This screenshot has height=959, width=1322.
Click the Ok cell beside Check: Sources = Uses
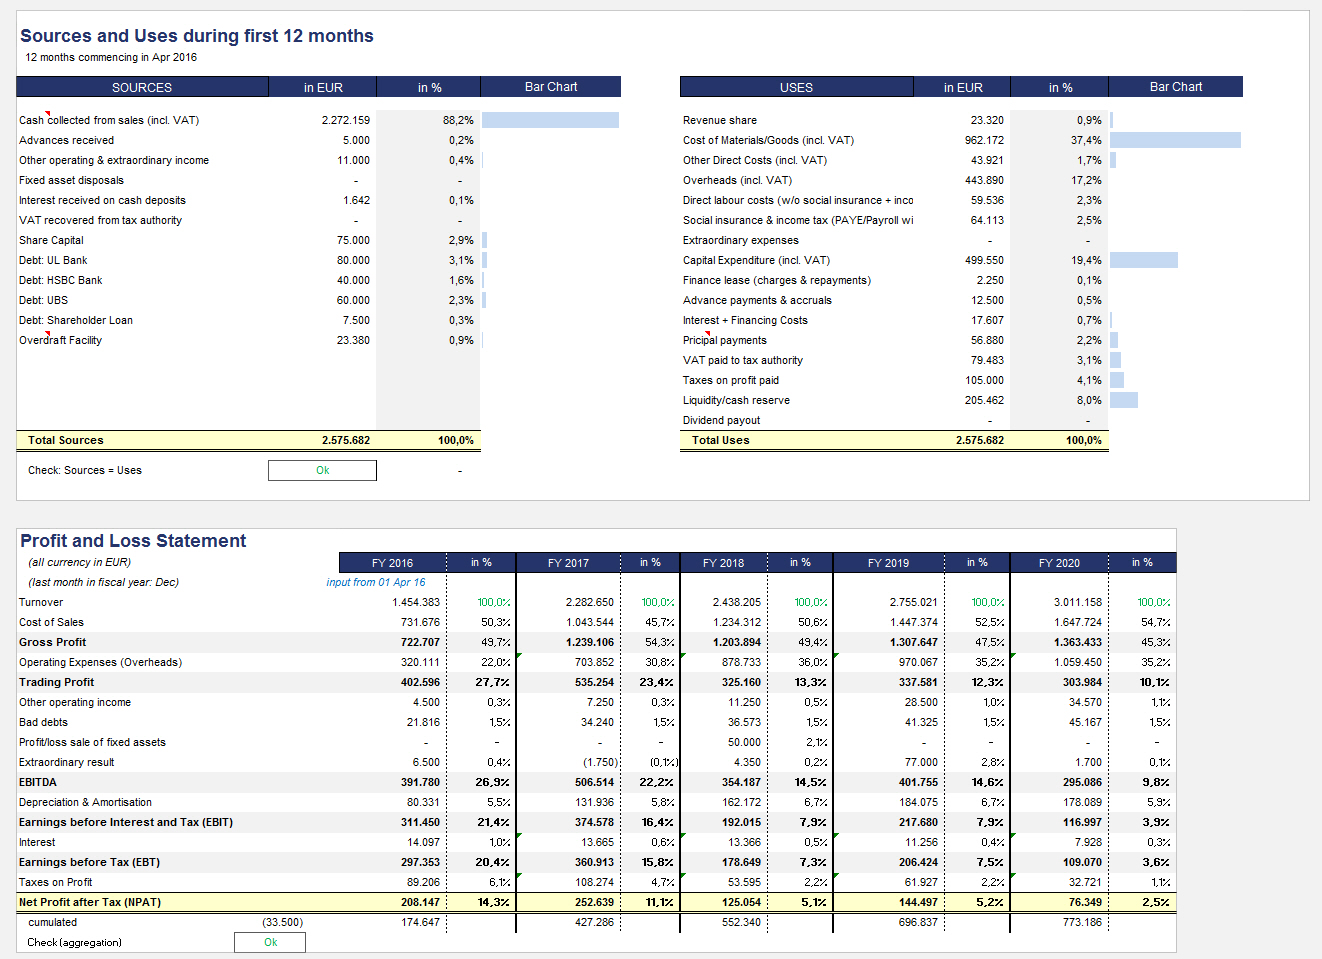tap(322, 470)
